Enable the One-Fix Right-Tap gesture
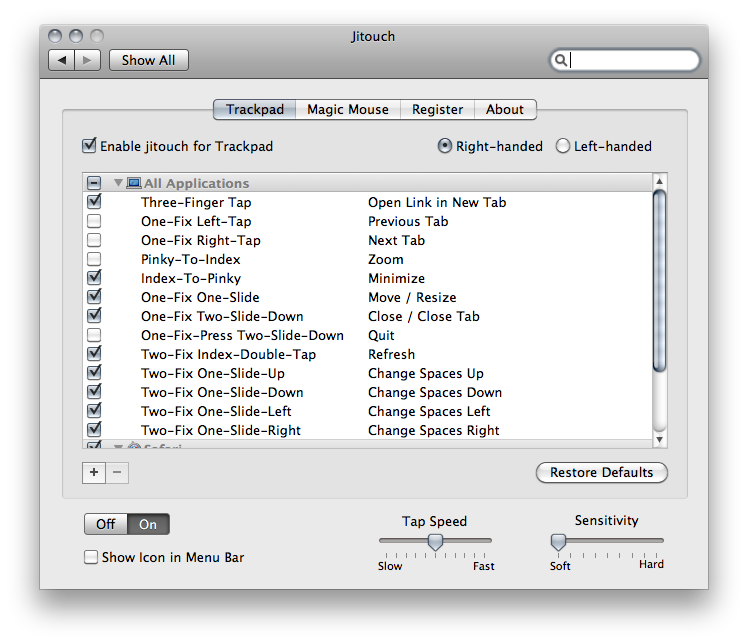Image resolution: width=748 pixels, height=644 pixels. click(x=94, y=240)
